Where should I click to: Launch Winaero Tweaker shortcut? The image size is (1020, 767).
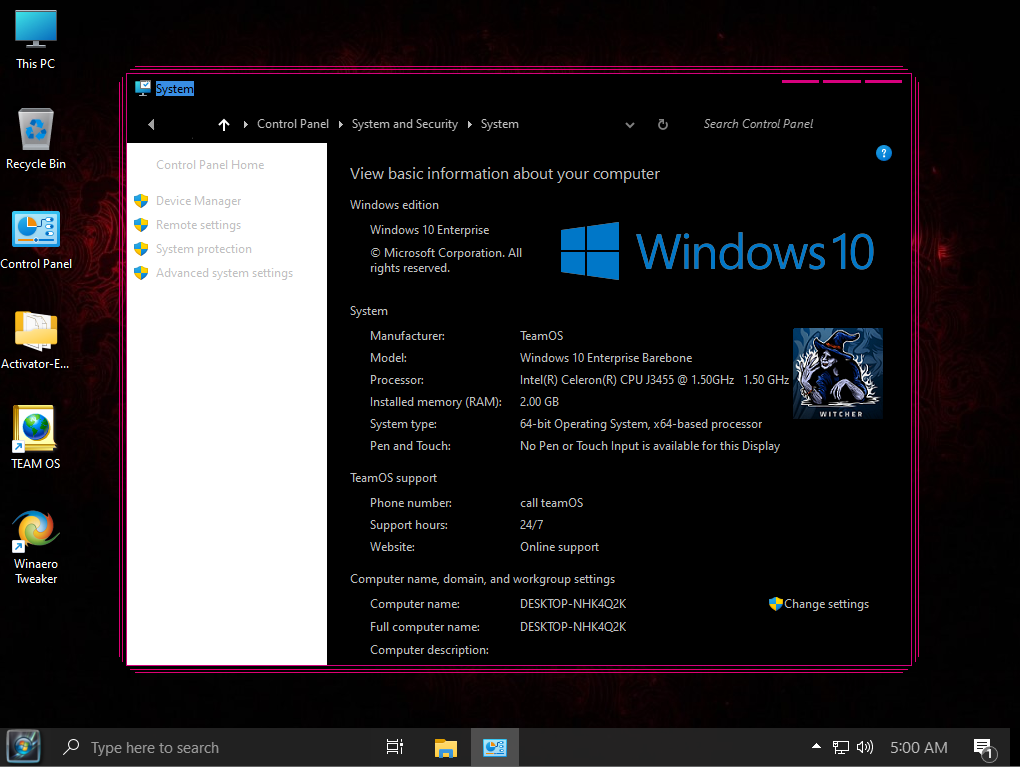(x=36, y=546)
